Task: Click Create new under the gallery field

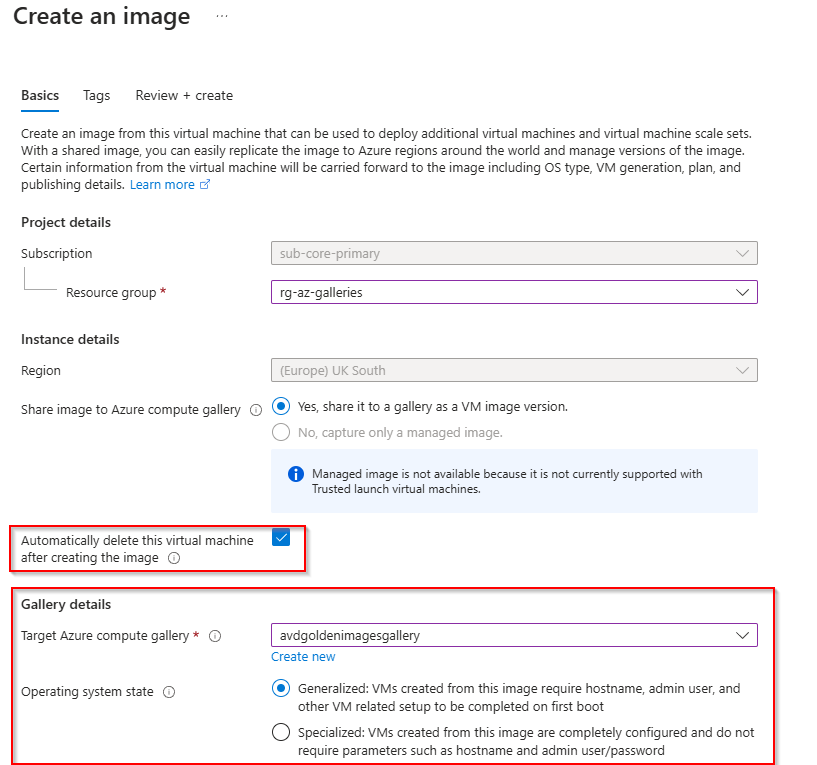Action: click(x=303, y=656)
